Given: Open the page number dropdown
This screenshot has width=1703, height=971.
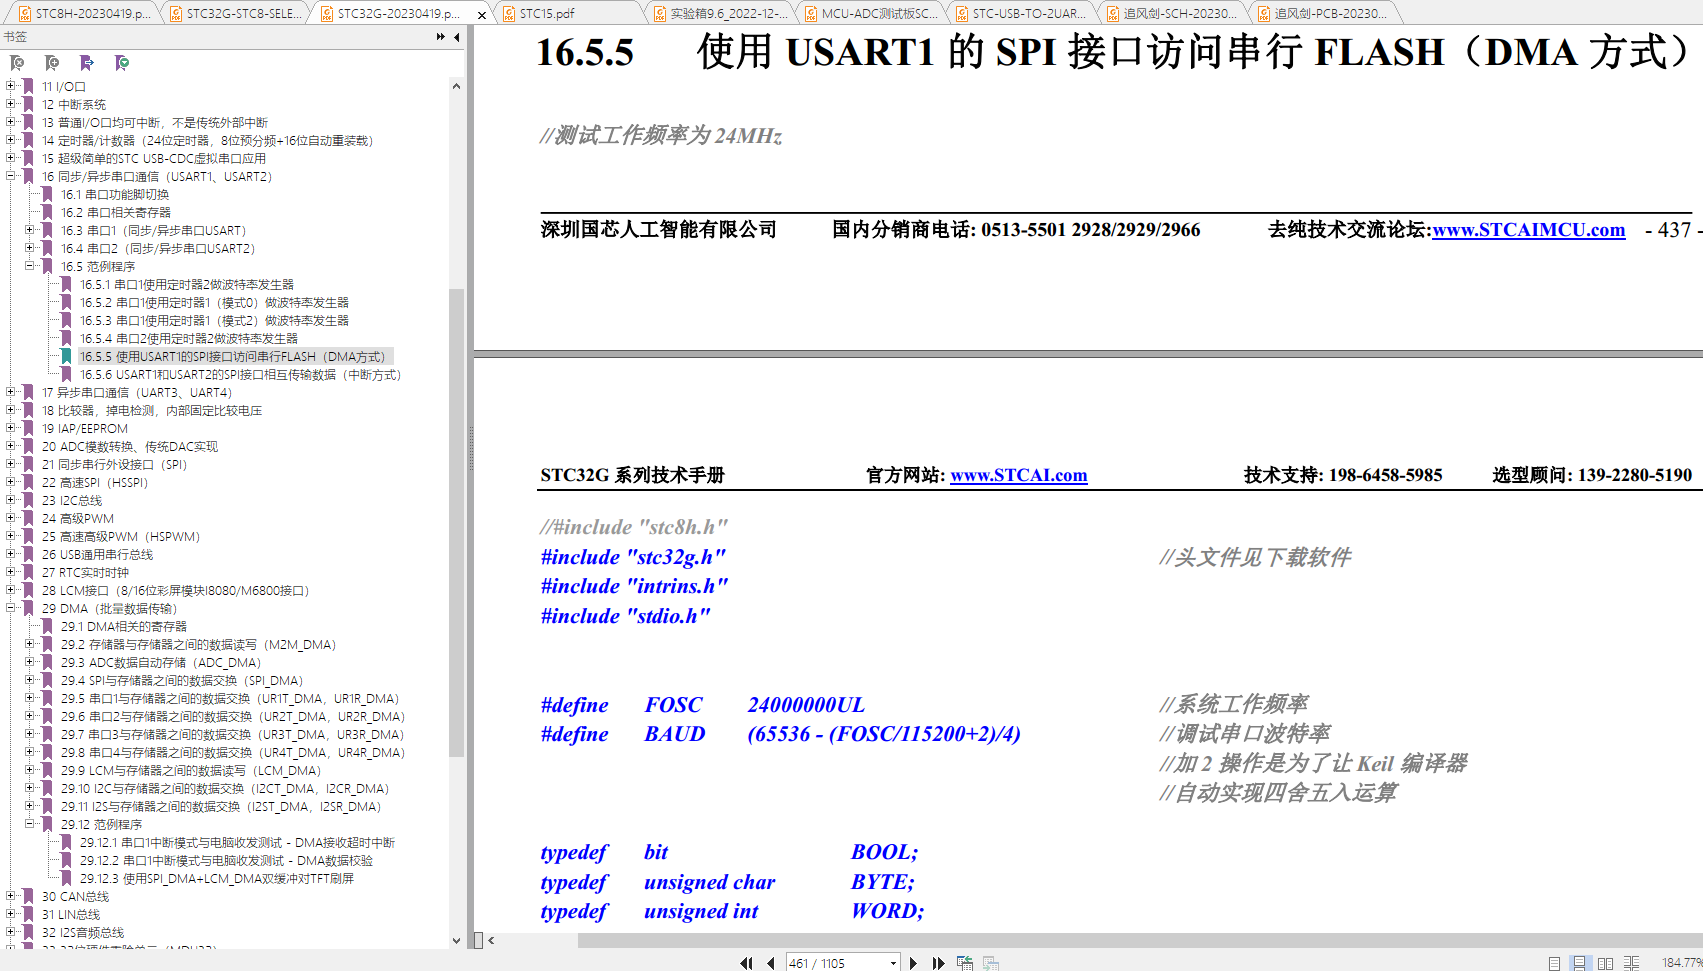Looking at the screenshot, I should click(x=893, y=963).
